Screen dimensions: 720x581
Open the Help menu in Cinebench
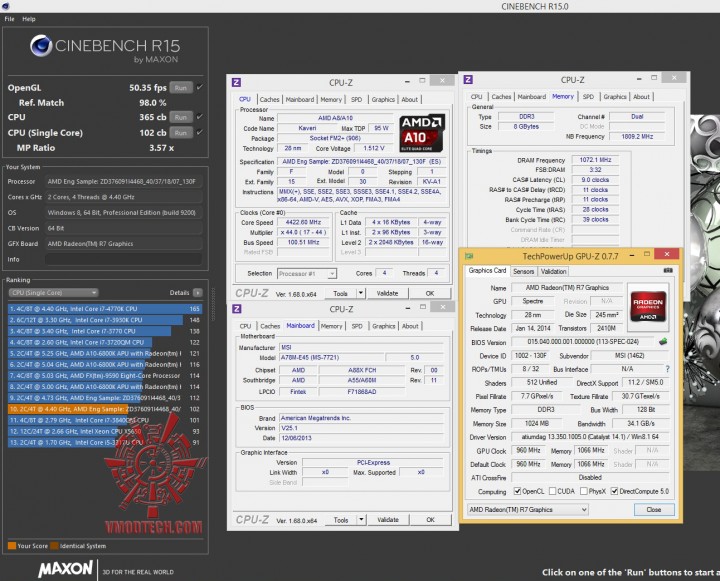point(28,19)
